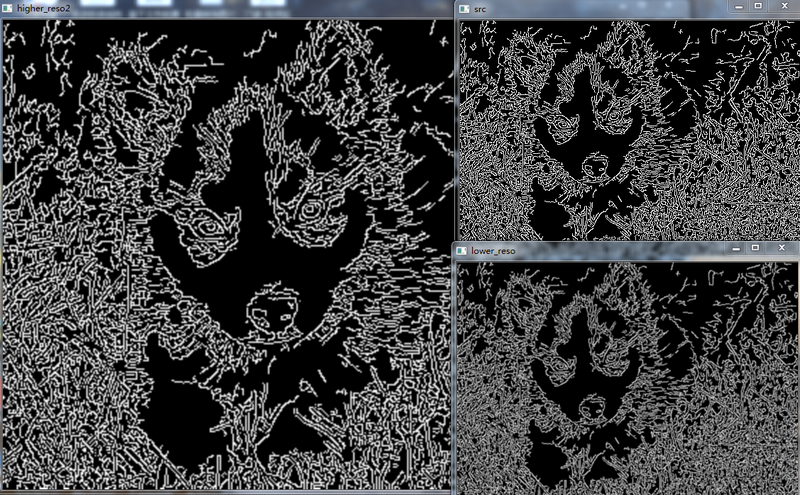The image size is (800, 495).
Task: Select the higher_reso2 window title text
Action: (x=43, y=9)
